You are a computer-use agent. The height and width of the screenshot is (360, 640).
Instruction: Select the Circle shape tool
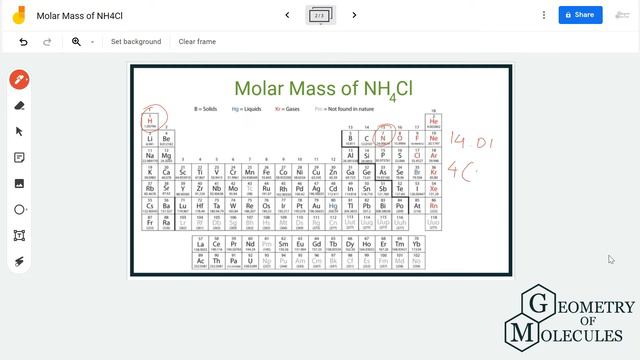coord(19,210)
